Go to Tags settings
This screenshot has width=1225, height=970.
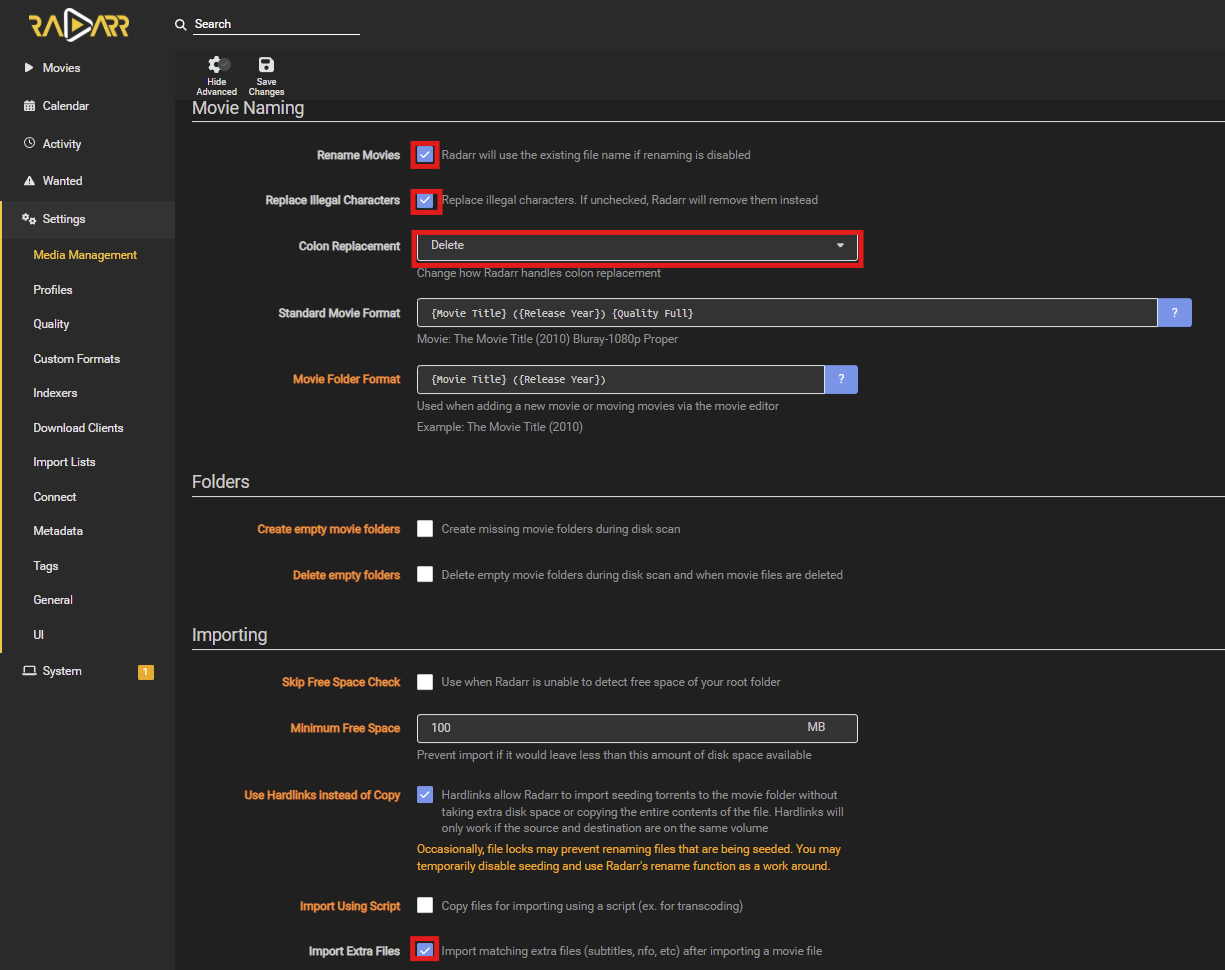click(x=46, y=566)
